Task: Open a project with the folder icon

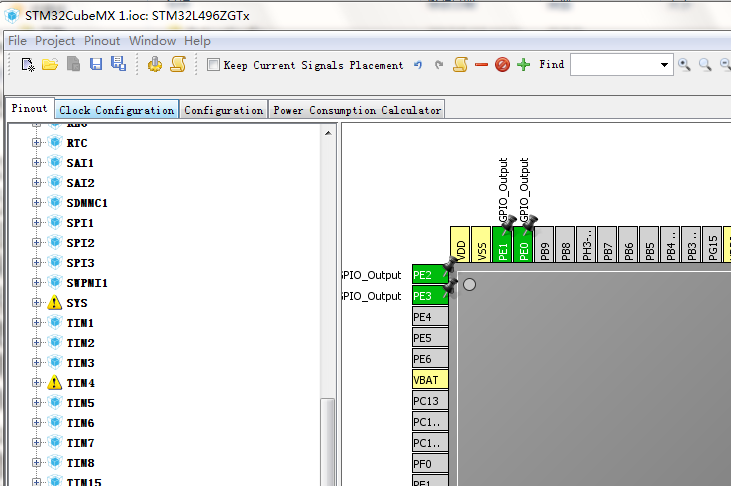Action: tap(50, 64)
